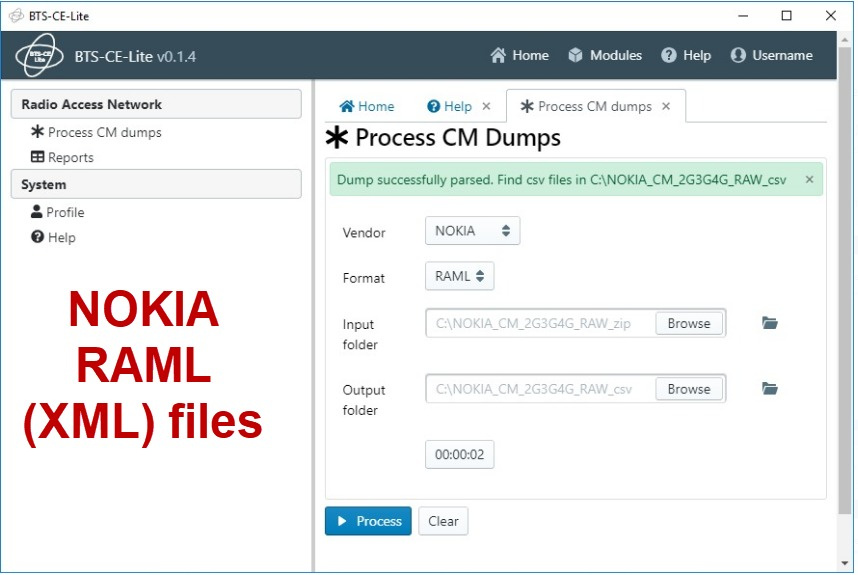Open Modules in the top navigation bar
This screenshot has height=575, width=858.
(x=605, y=55)
